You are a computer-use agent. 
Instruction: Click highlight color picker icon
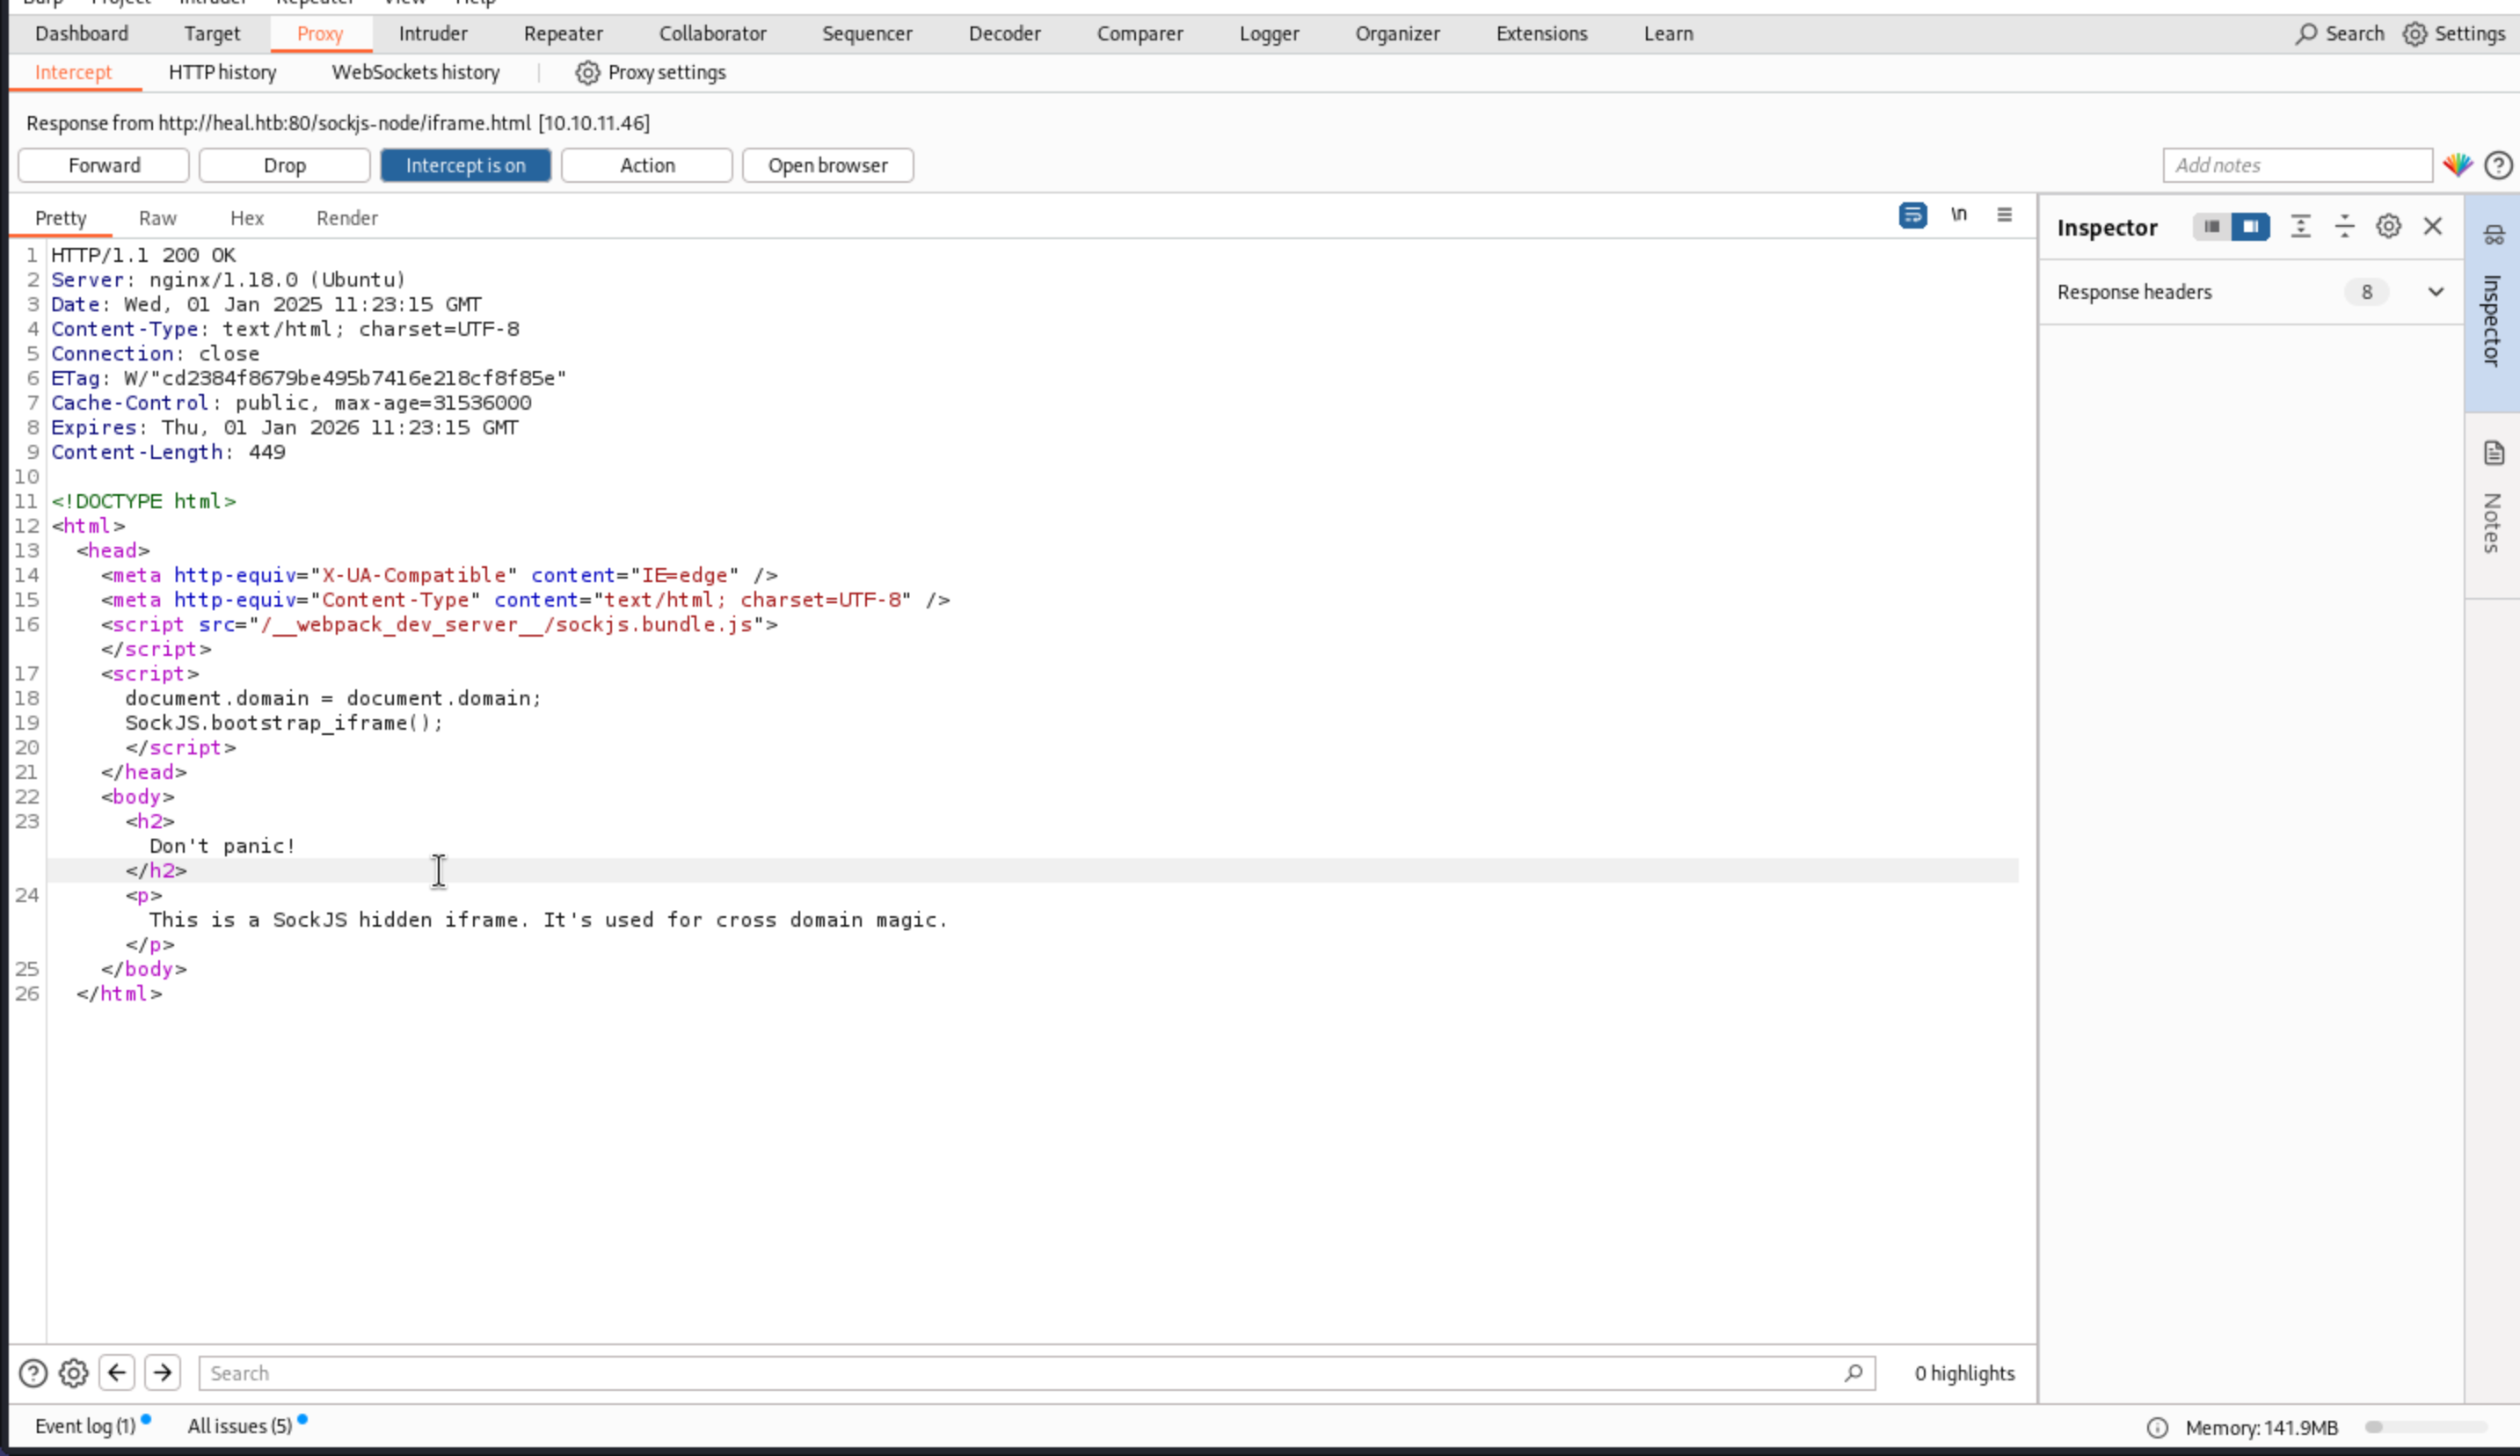click(x=2457, y=166)
